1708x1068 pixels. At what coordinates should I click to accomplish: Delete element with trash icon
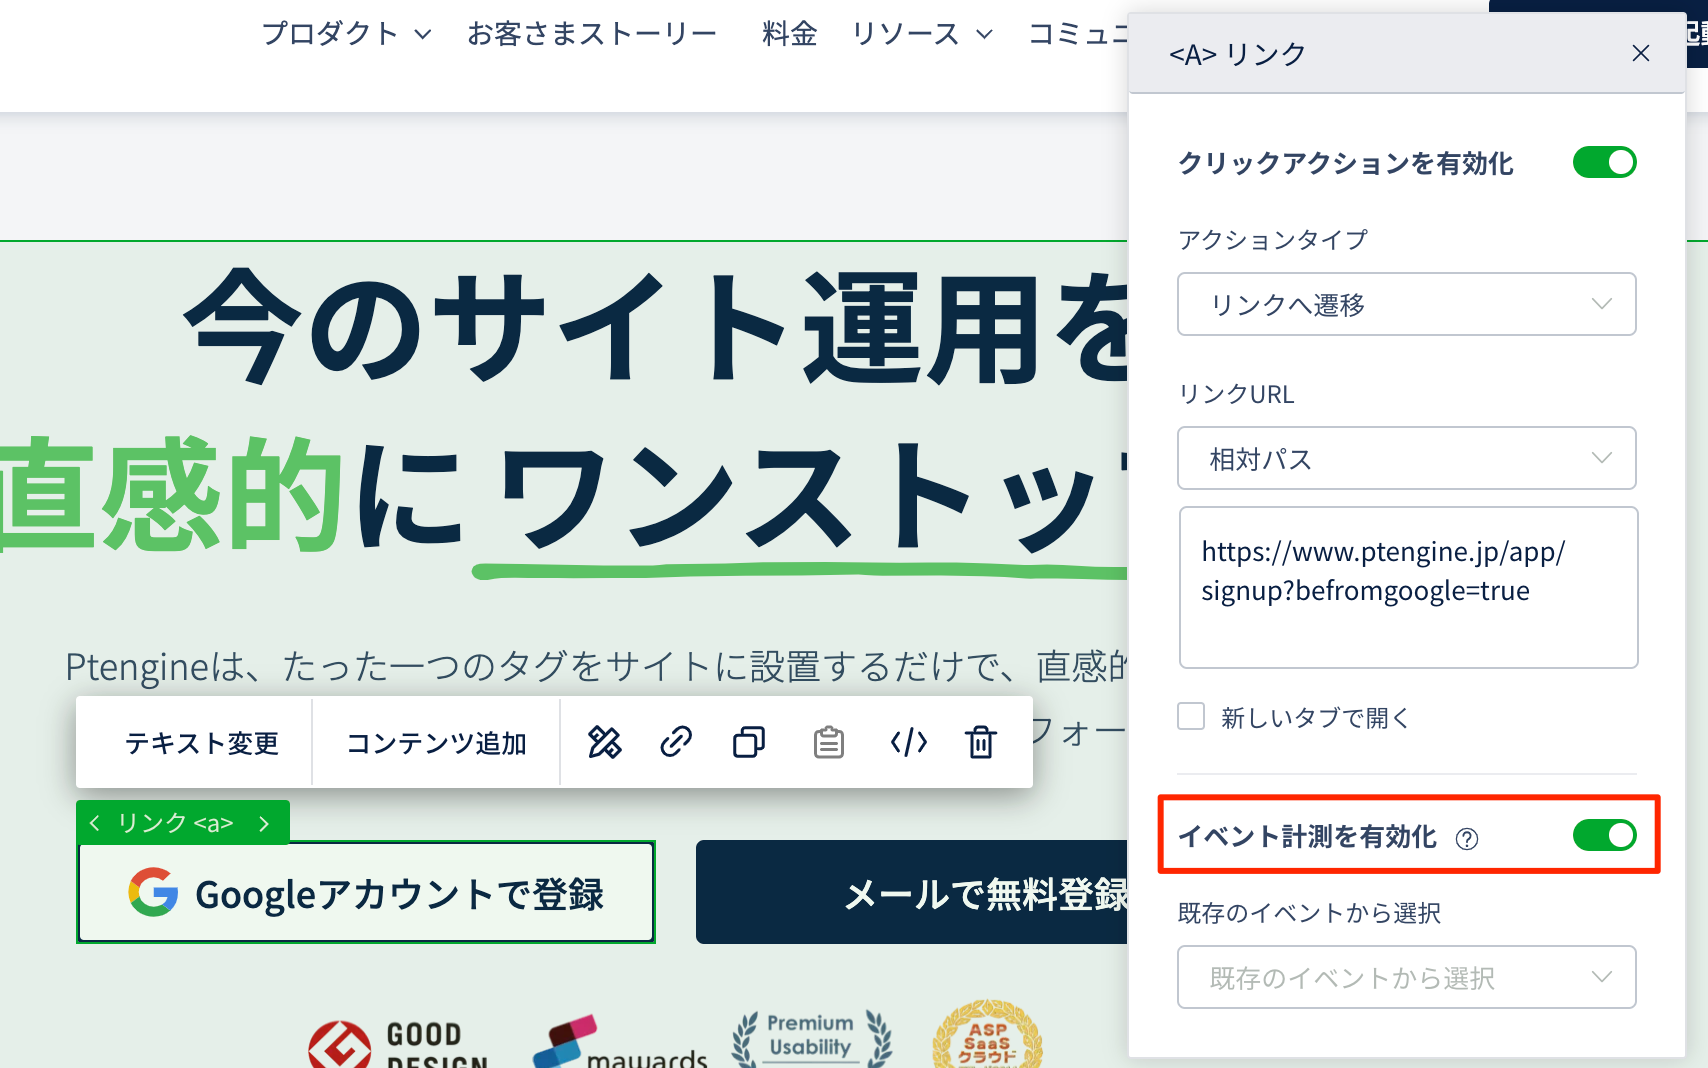pyautogui.click(x=981, y=742)
